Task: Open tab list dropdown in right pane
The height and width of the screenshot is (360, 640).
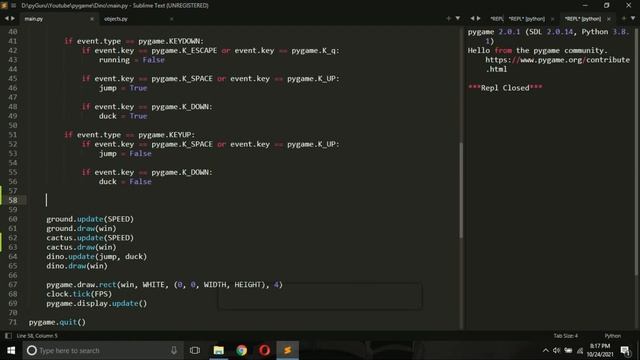Action: click(x=633, y=18)
